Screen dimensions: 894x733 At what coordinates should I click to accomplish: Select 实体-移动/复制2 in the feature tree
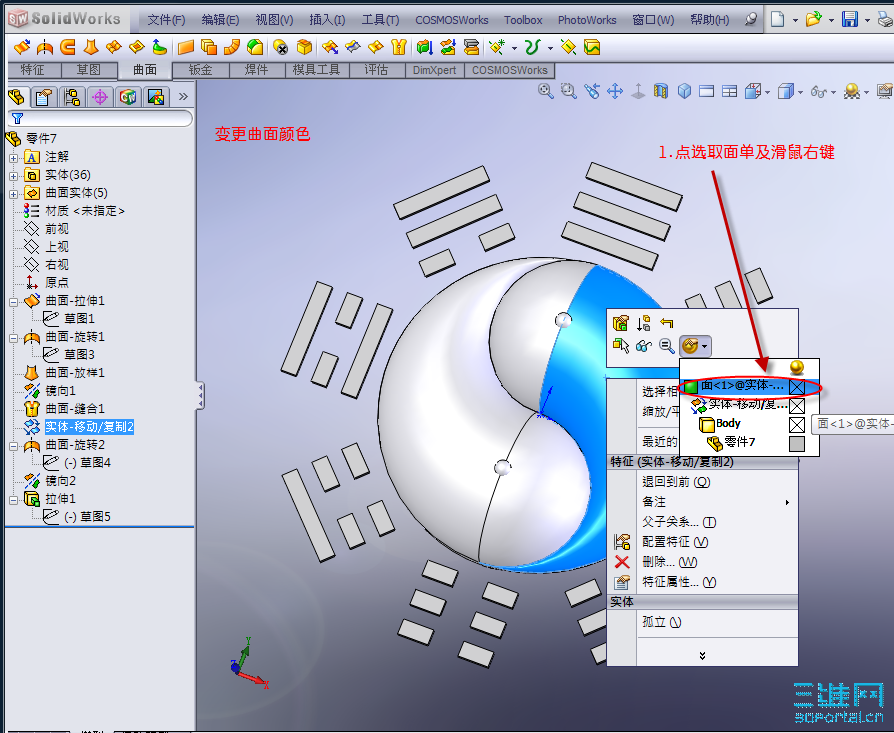pyautogui.click(x=89, y=426)
